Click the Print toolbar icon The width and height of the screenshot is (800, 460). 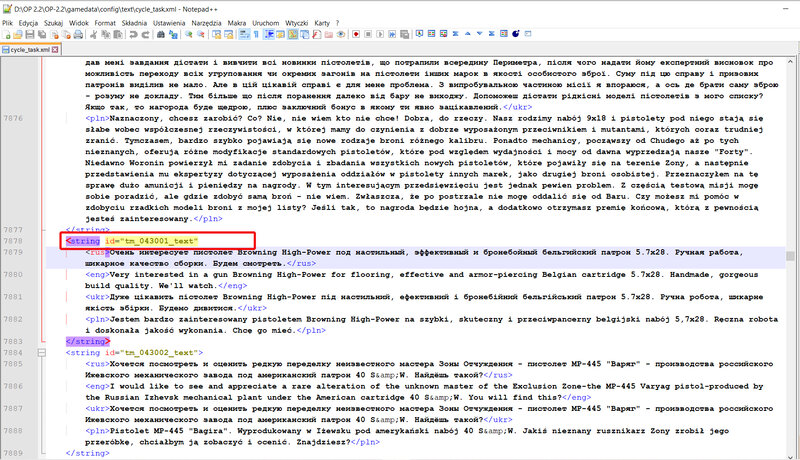tap(80, 34)
